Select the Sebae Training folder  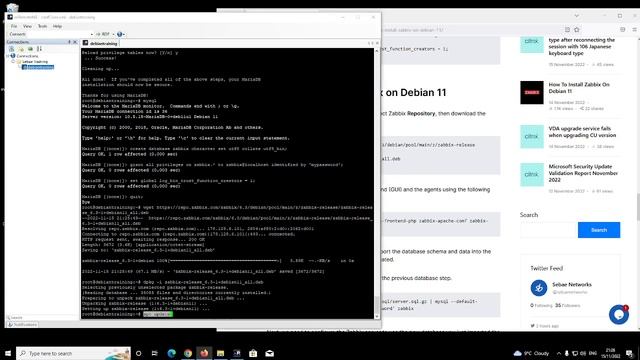click(x=35, y=62)
